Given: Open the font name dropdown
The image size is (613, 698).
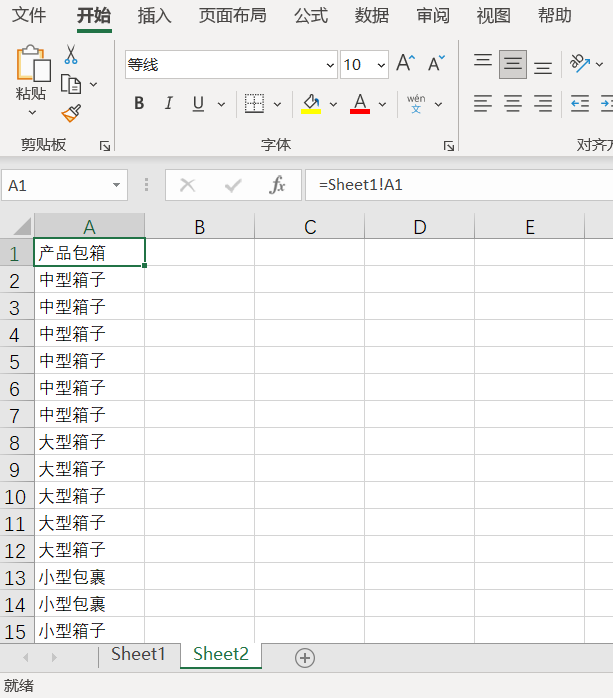Looking at the screenshot, I should click(x=331, y=65).
